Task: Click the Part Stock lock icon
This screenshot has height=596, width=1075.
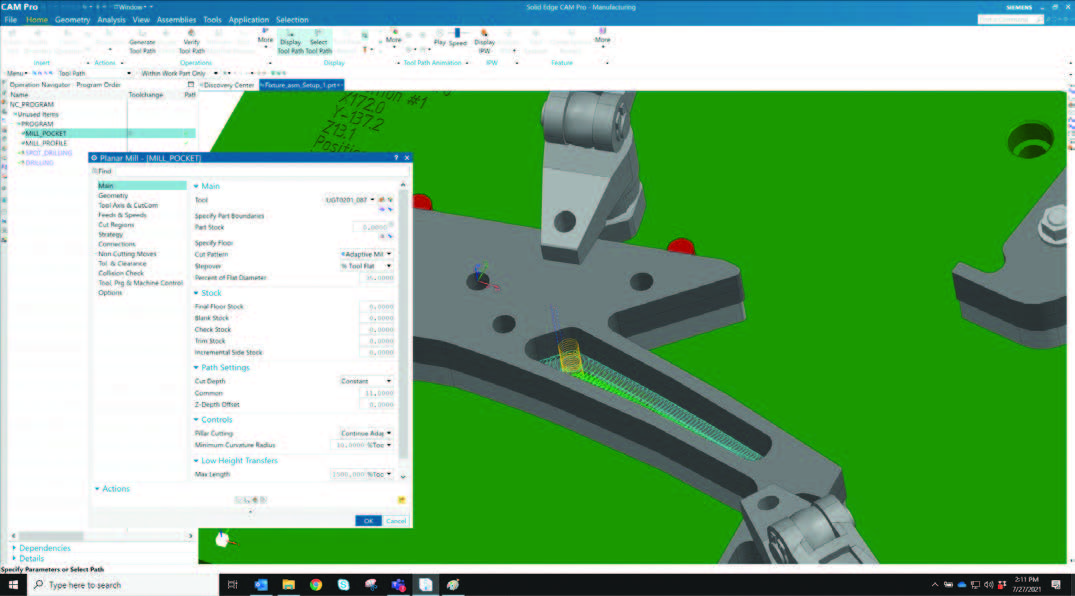Action: point(391,224)
